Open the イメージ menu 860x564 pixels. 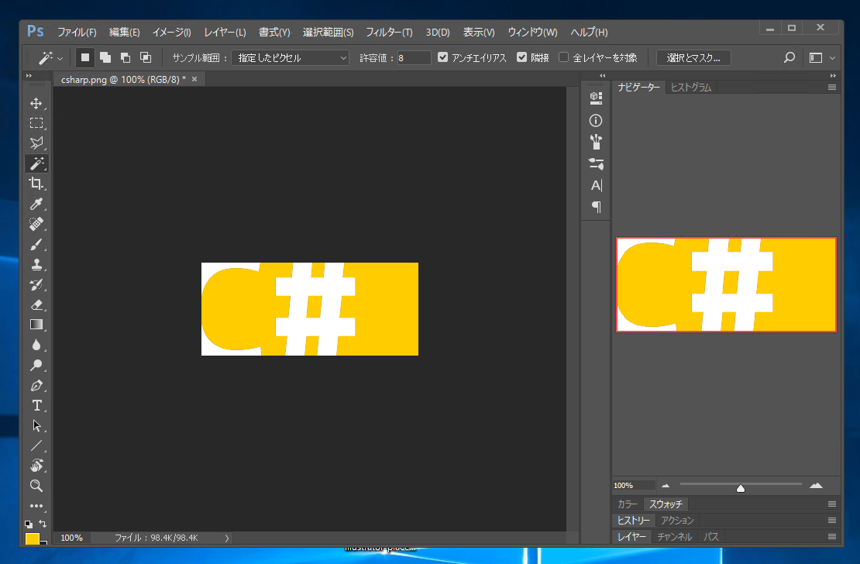[x=172, y=32]
